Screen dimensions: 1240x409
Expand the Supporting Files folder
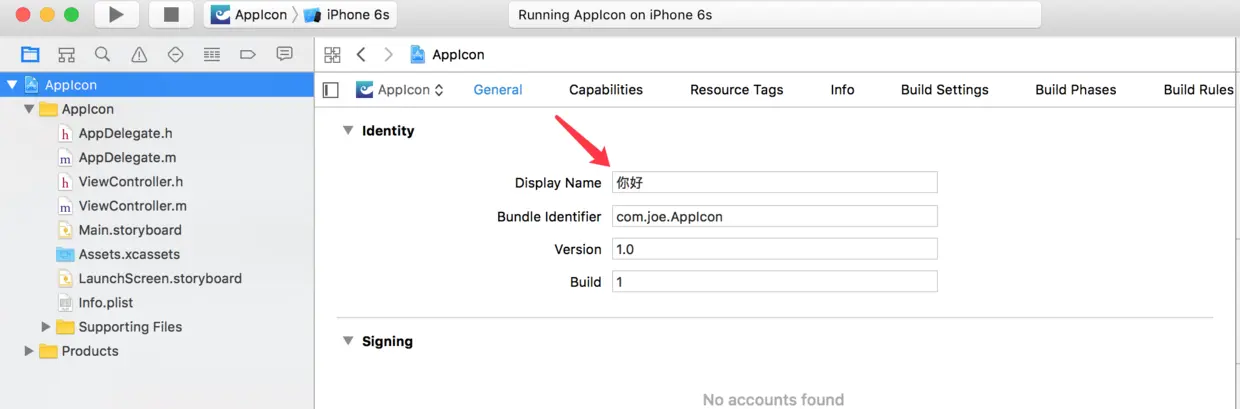point(46,327)
